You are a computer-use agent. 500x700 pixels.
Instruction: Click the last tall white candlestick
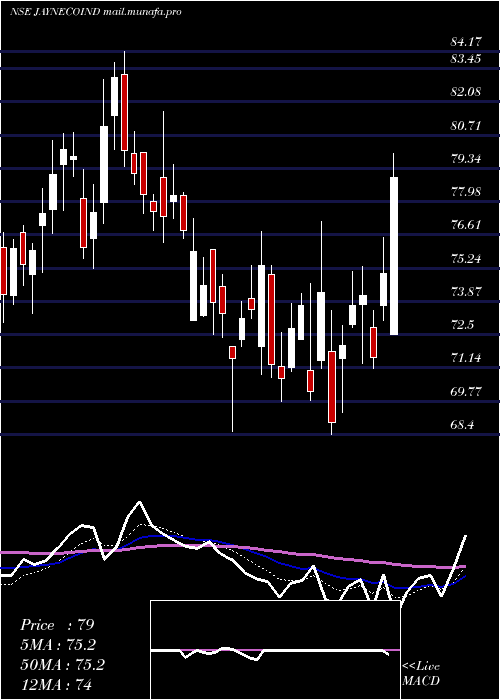click(x=394, y=256)
